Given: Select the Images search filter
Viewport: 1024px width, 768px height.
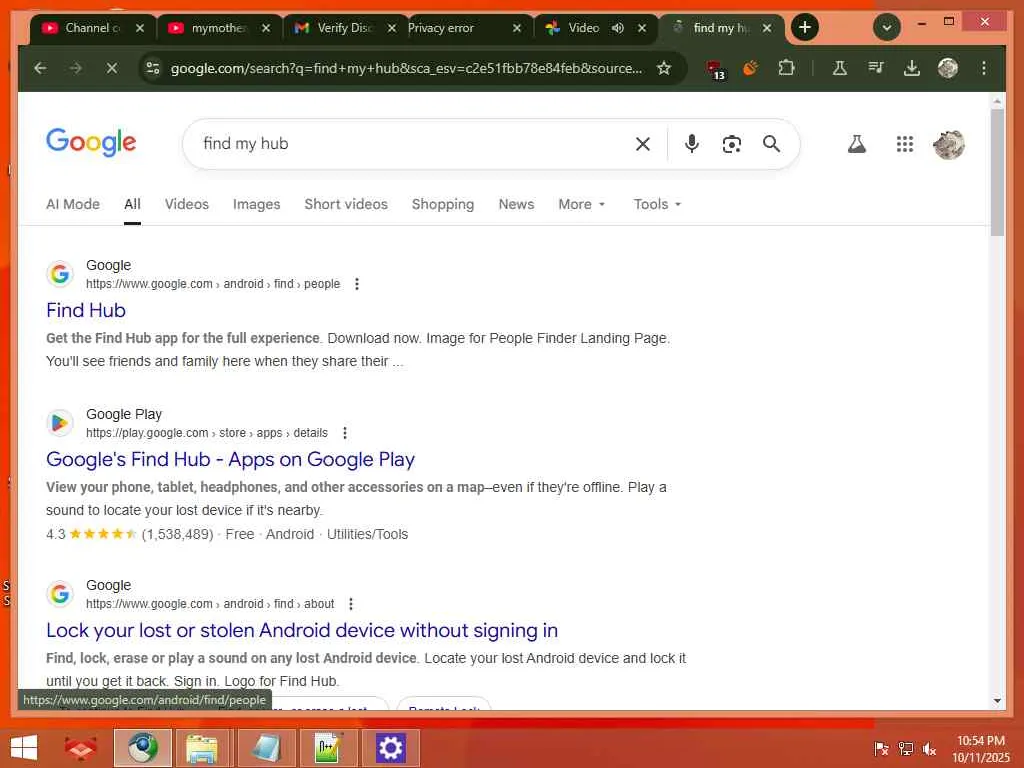Looking at the screenshot, I should click(257, 204).
